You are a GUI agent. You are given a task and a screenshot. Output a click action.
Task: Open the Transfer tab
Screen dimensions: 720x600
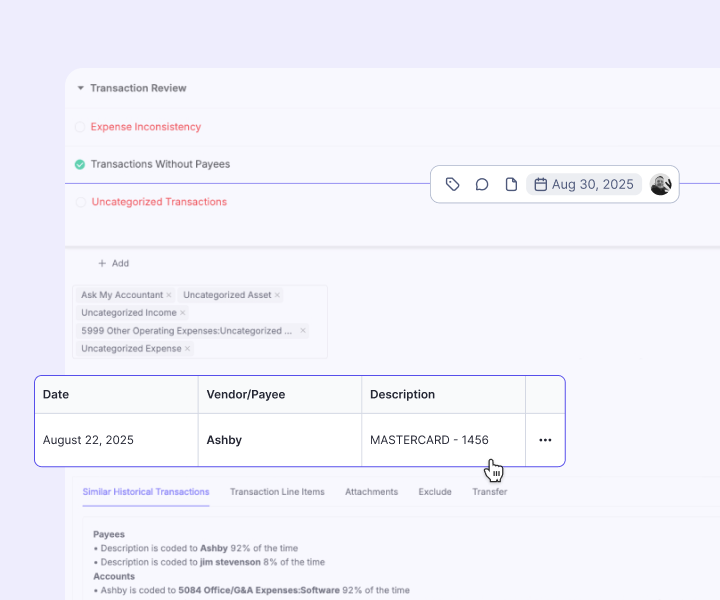(489, 492)
